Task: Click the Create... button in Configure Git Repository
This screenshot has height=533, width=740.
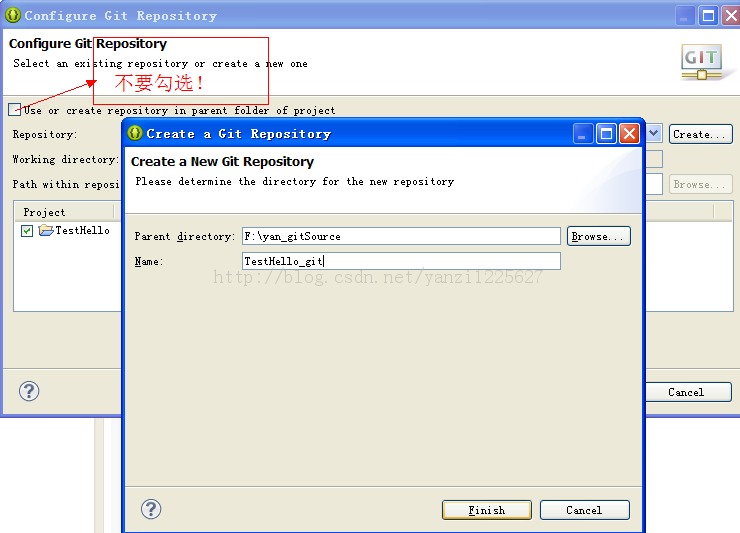Action: click(700, 134)
